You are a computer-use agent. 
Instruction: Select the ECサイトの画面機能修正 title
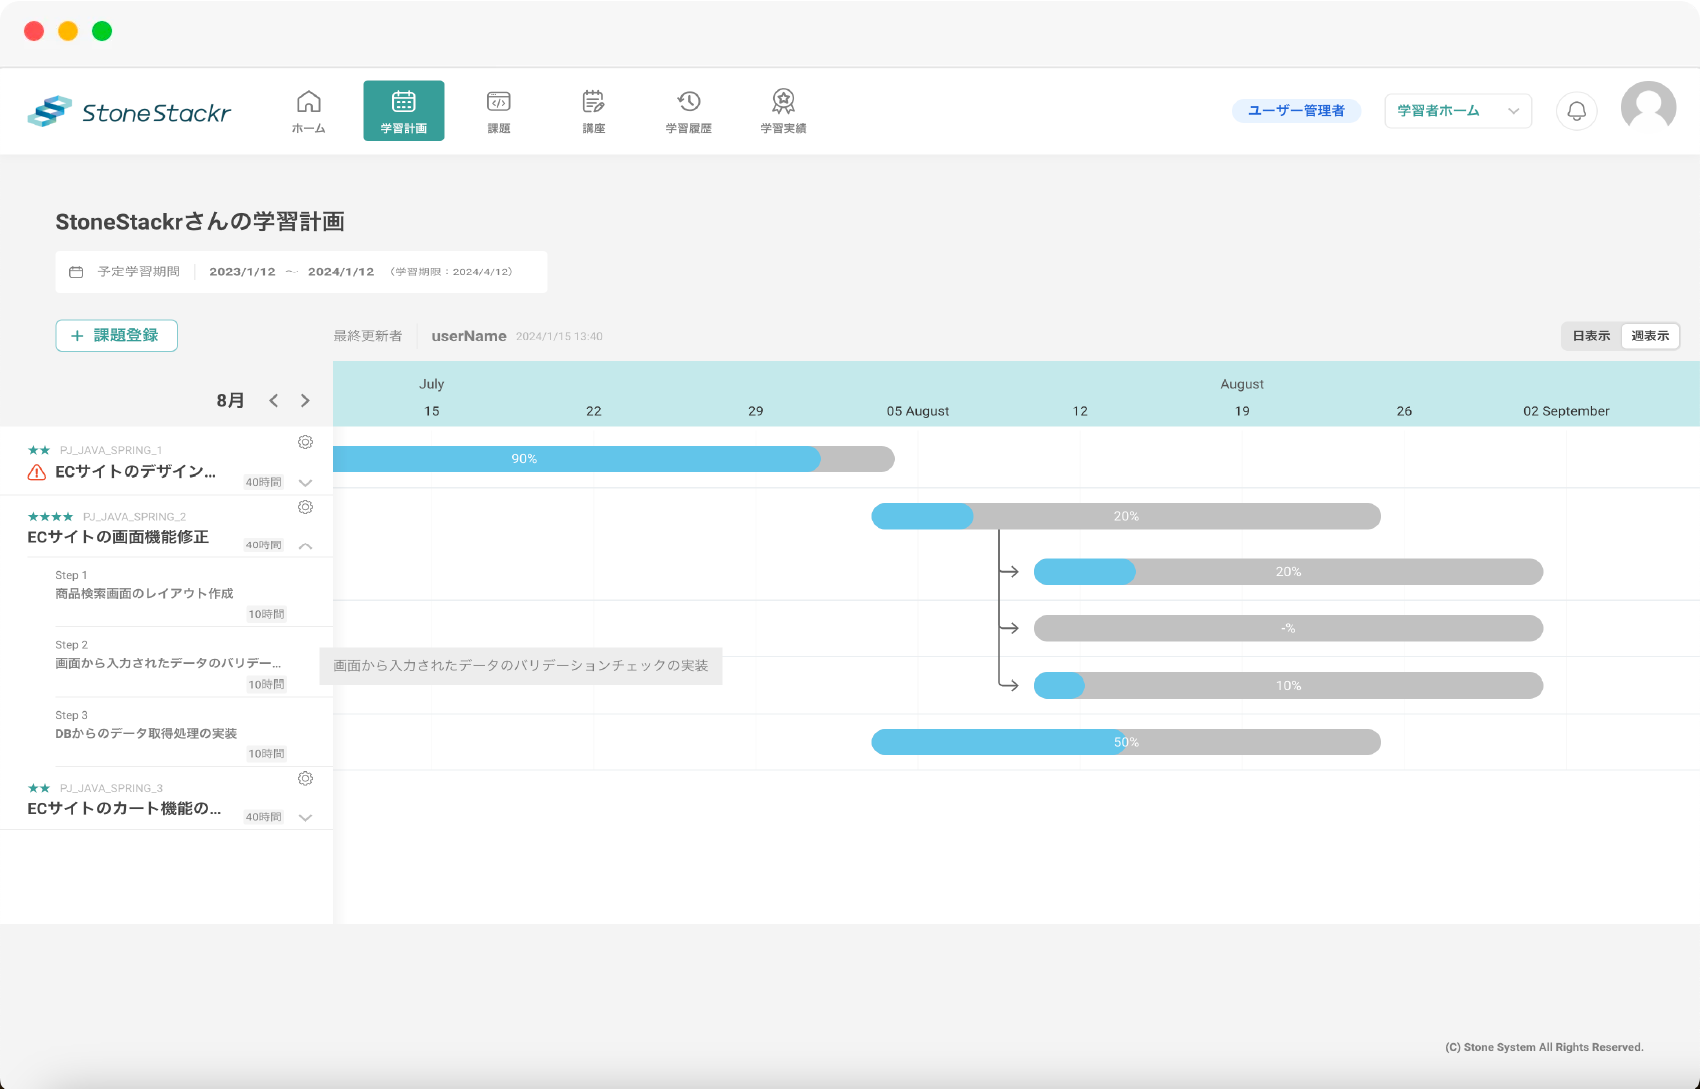click(x=118, y=538)
